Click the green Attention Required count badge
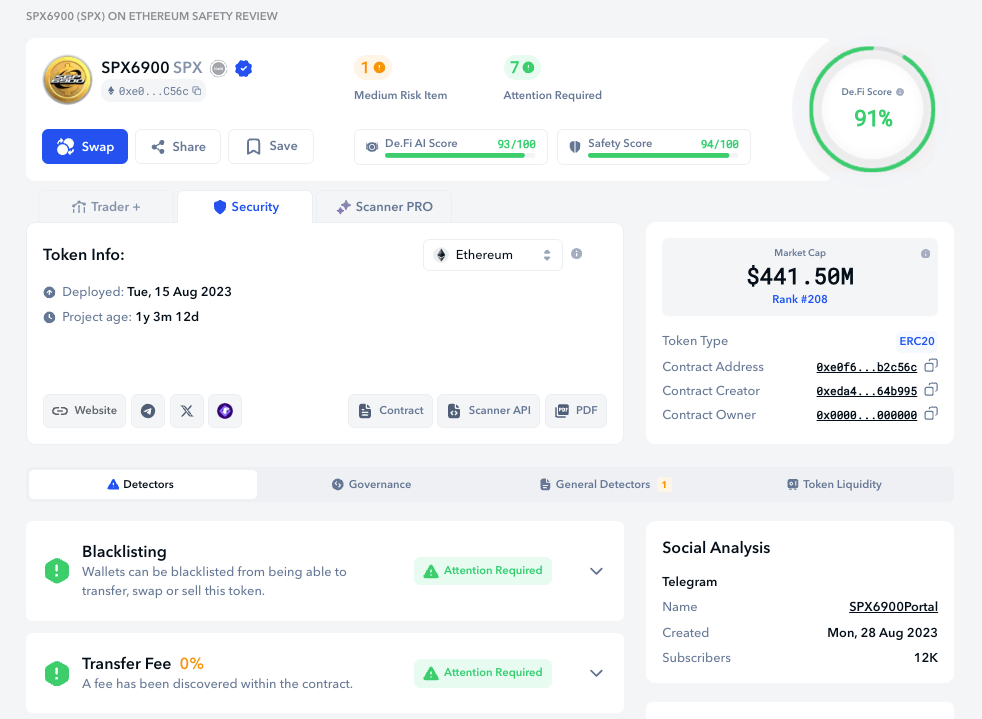Viewport: 982px width, 719px height. [x=522, y=67]
